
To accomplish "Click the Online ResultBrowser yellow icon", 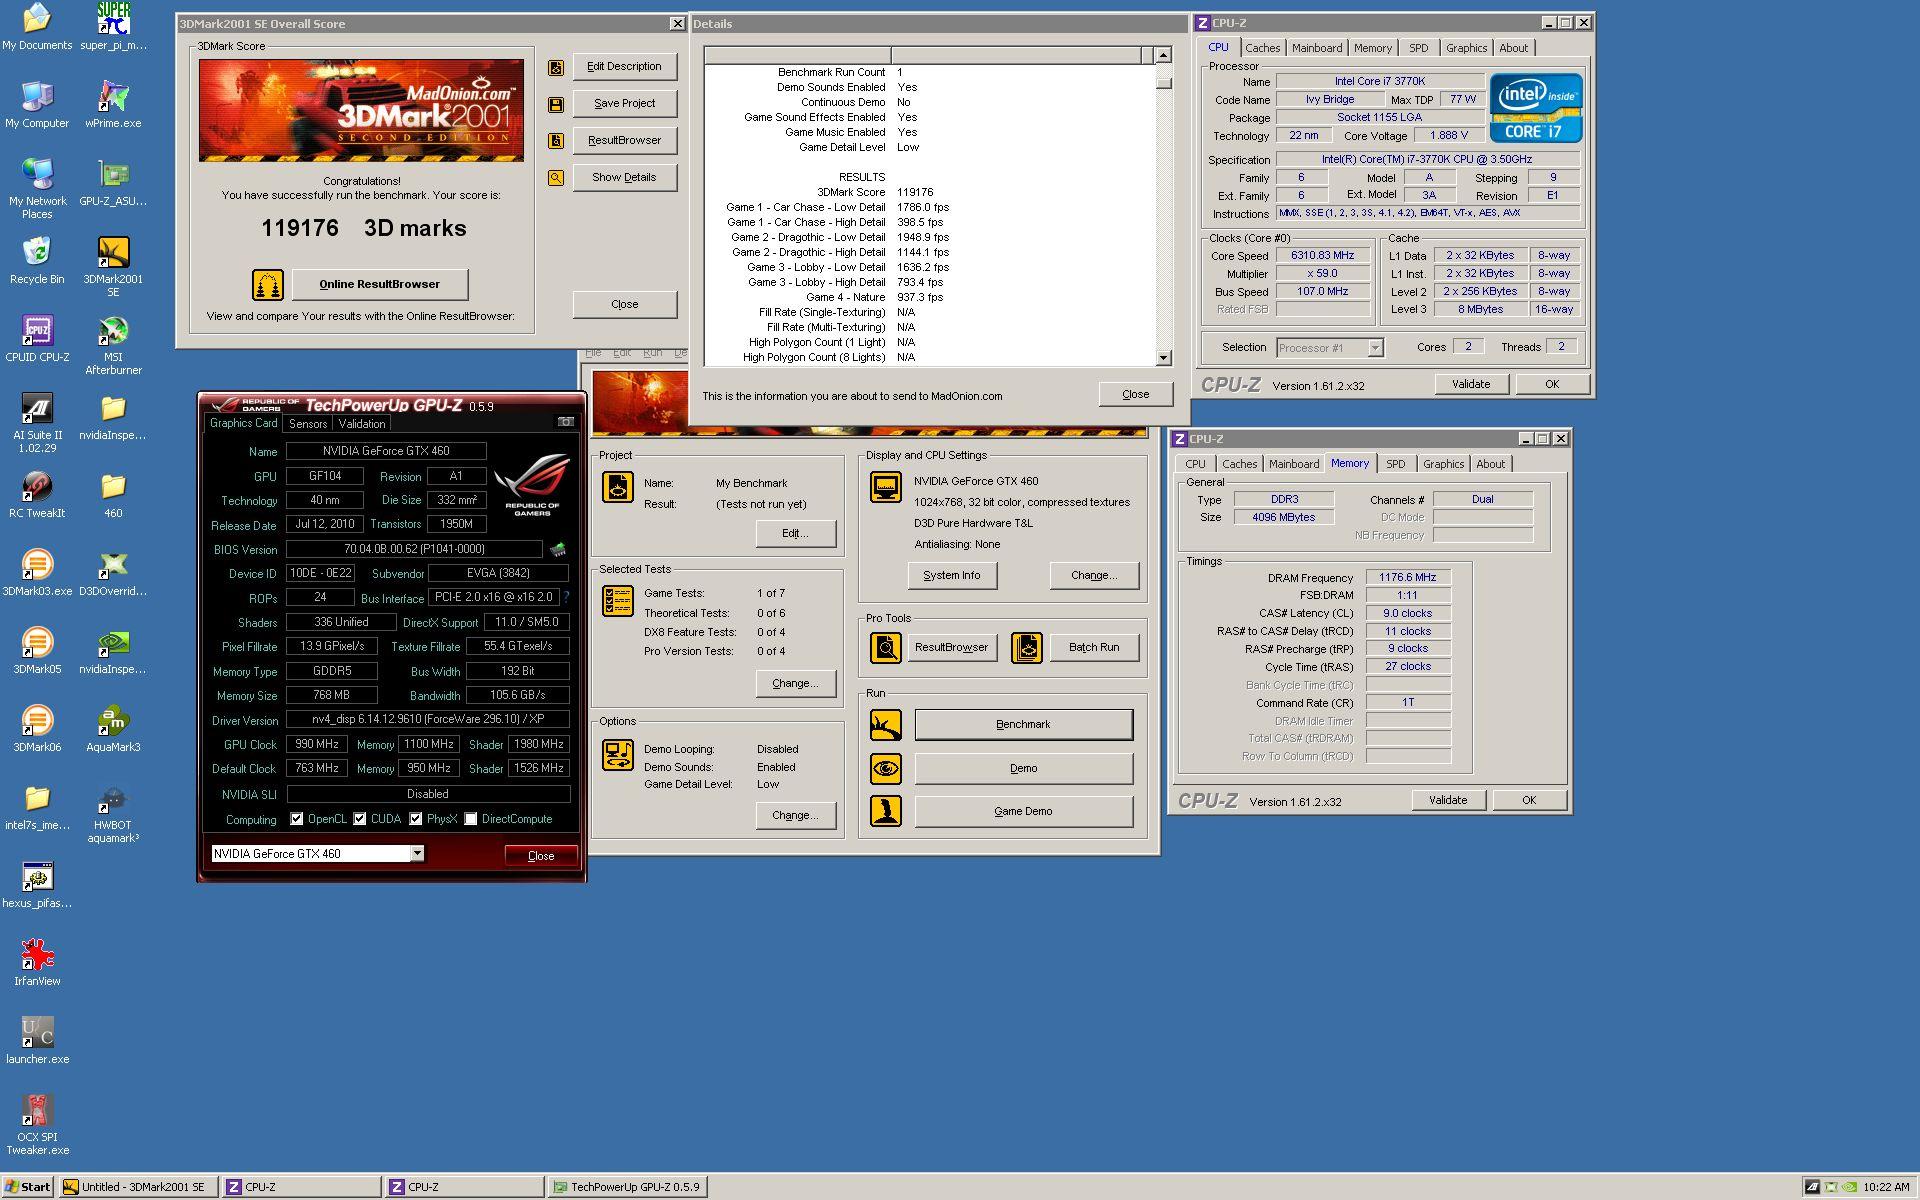I will pos(267,285).
